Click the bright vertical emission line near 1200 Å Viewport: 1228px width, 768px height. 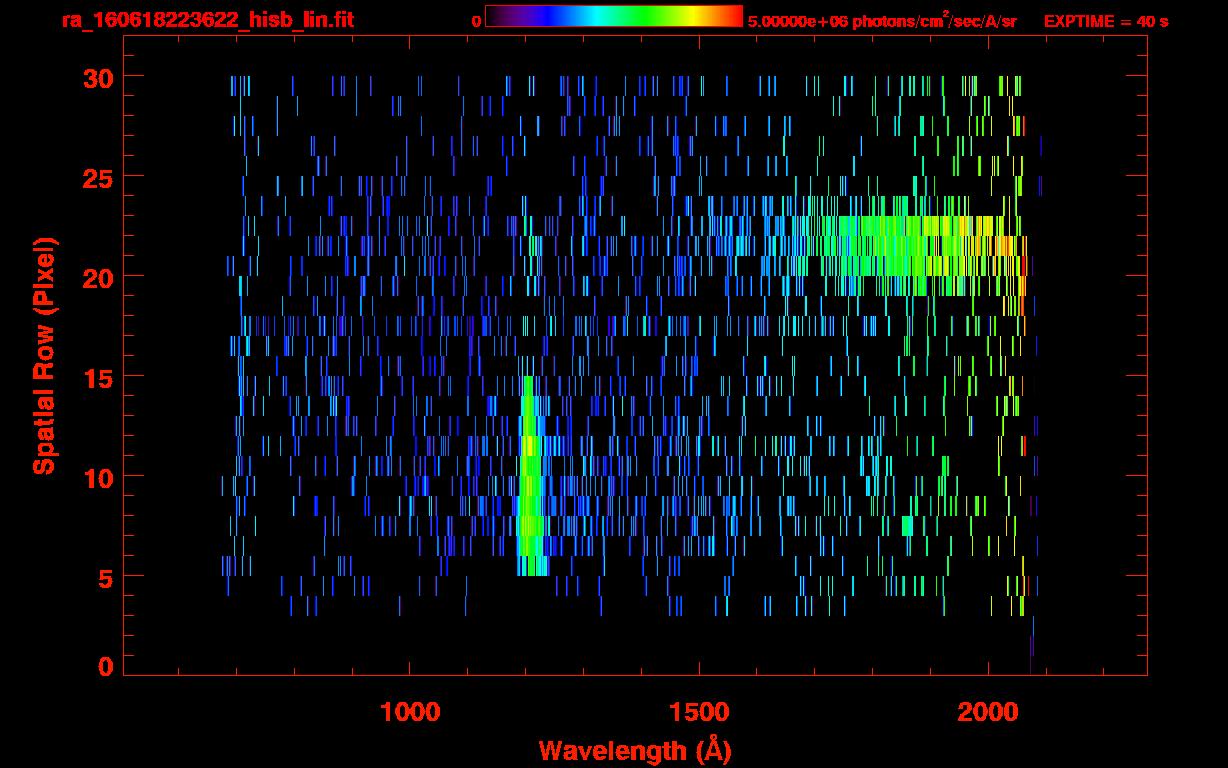coord(530,480)
